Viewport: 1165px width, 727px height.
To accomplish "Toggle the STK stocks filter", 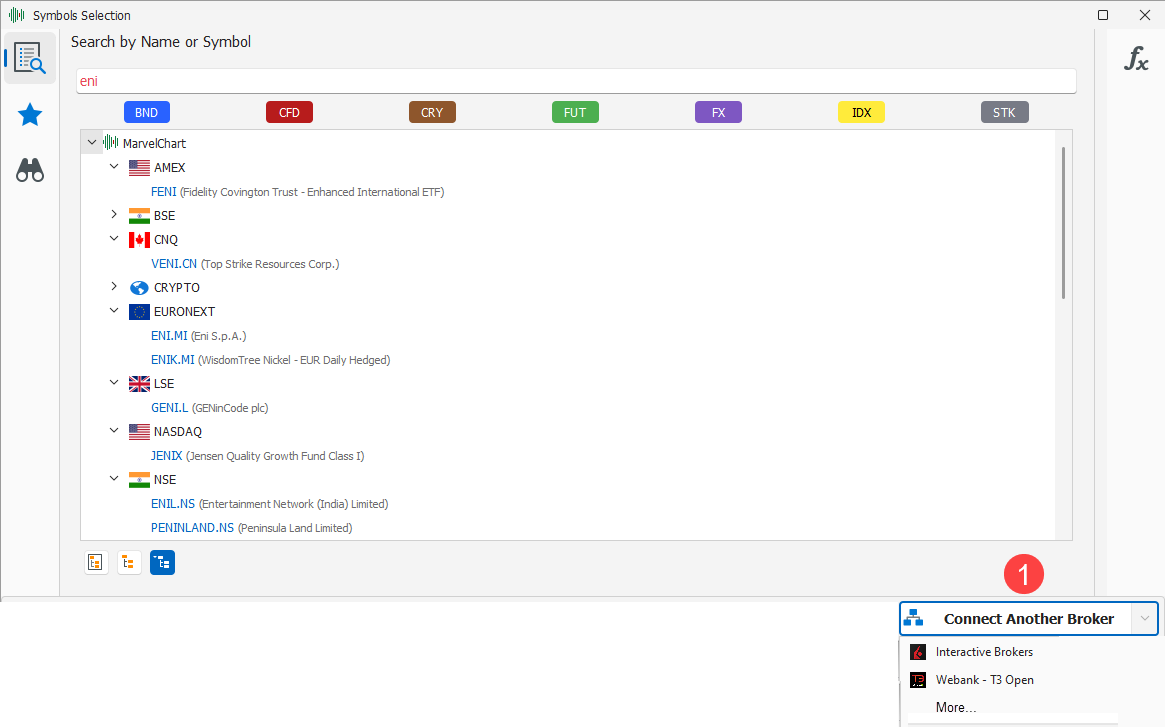I will [1005, 112].
